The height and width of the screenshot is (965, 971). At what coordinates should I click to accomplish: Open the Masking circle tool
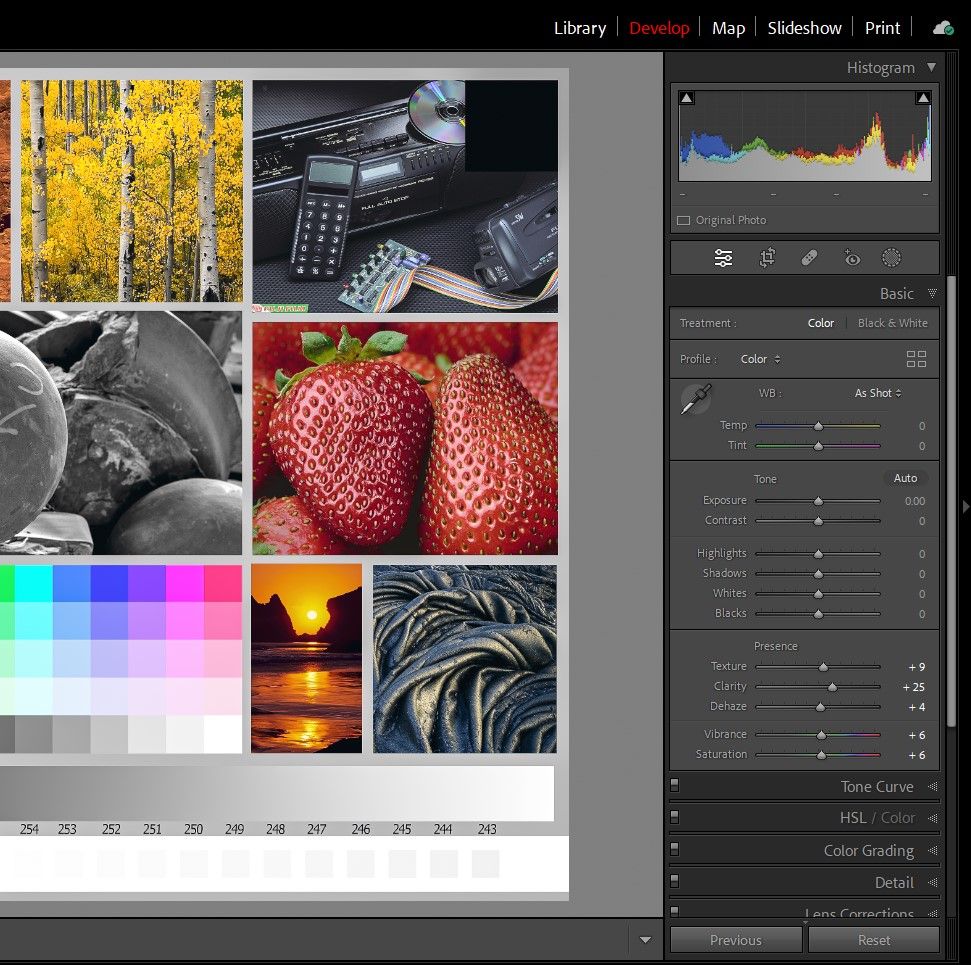point(891,258)
